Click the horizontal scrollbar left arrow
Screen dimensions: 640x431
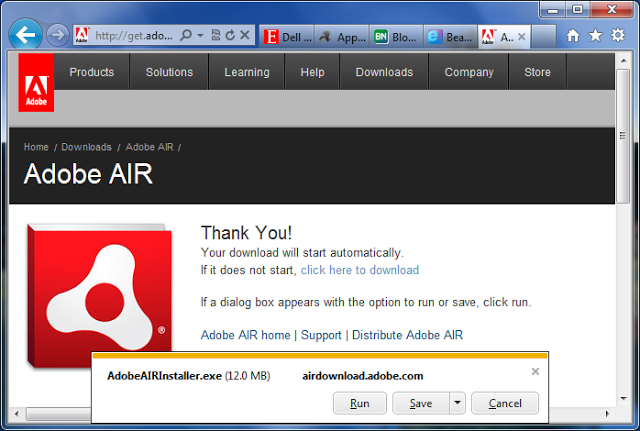tap(17, 414)
